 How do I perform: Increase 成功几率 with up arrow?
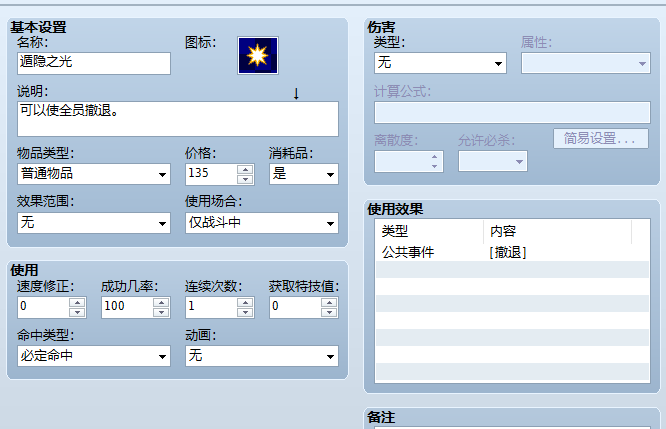(x=161, y=302)
